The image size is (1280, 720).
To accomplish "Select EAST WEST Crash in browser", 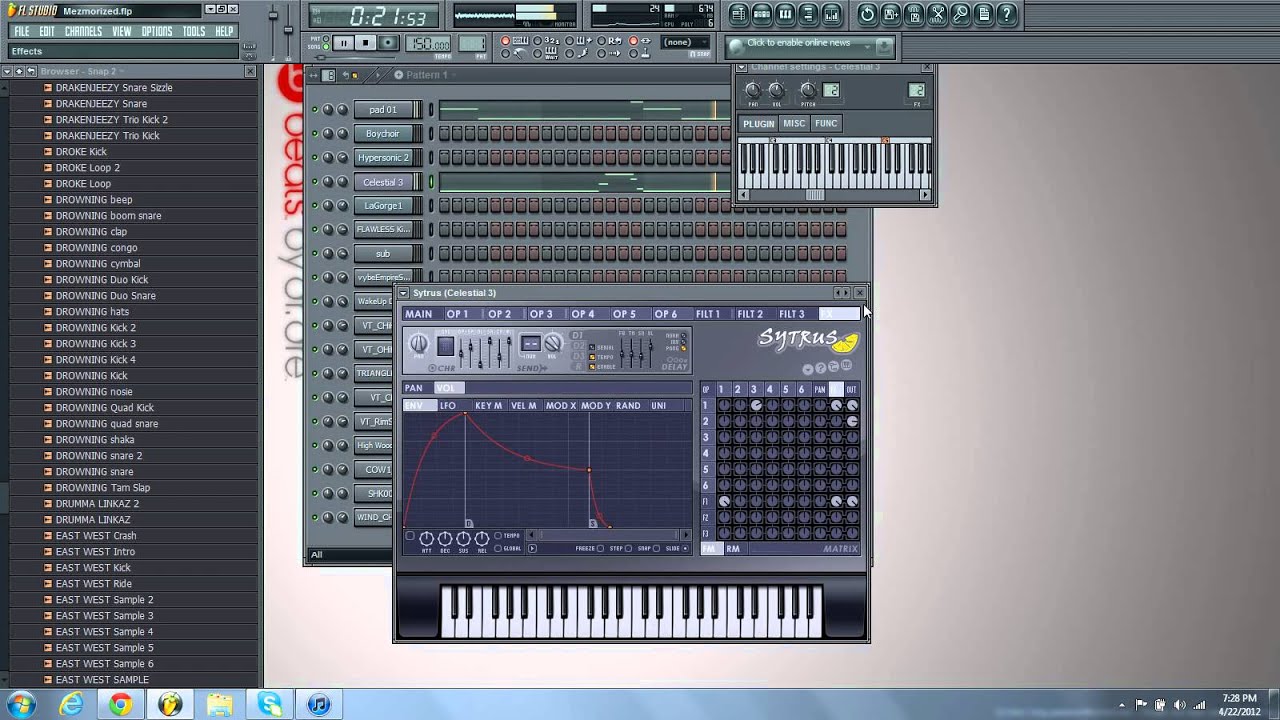I will point(96,536).
